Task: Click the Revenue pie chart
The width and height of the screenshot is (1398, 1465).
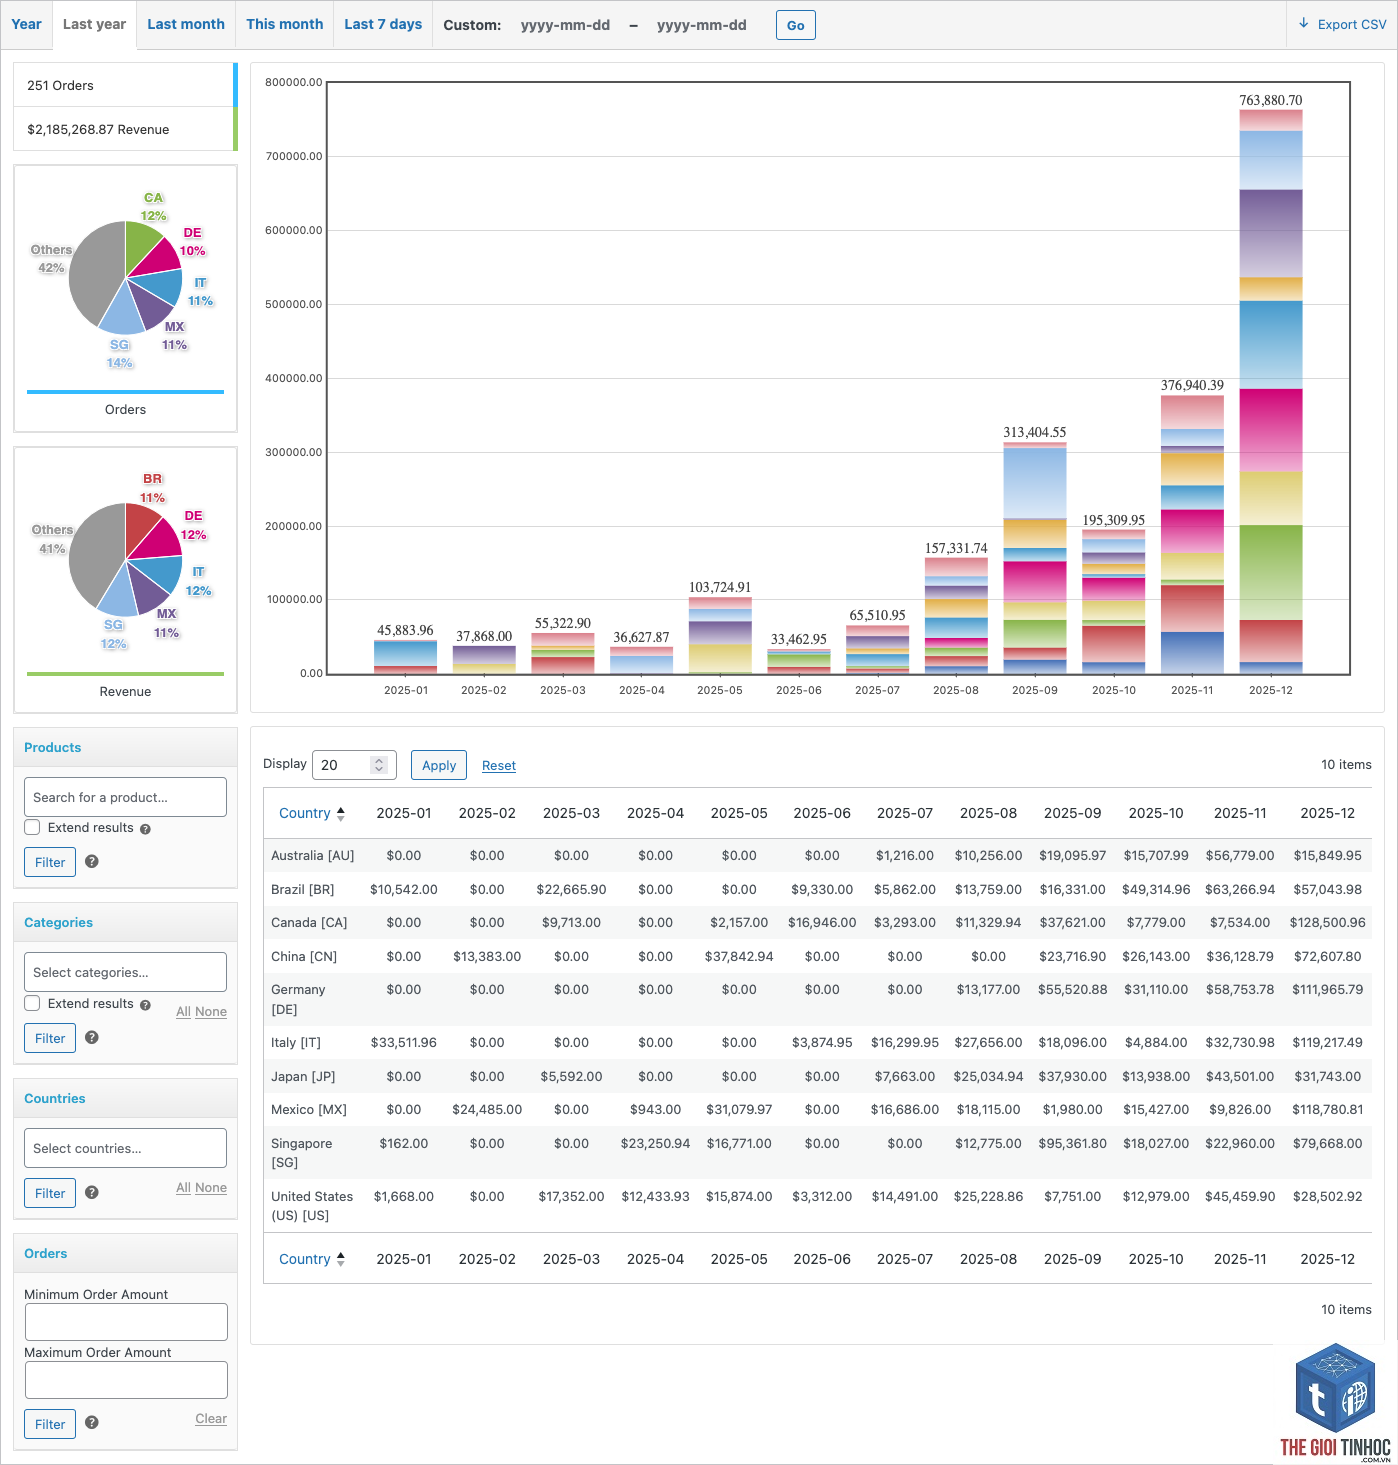Action: (125, 560)
